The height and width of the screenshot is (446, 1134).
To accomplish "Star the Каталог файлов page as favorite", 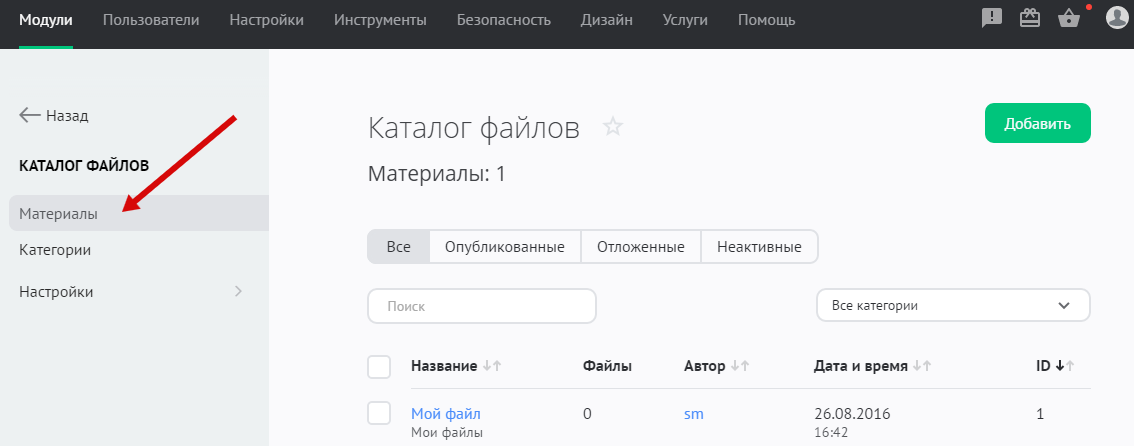I will [x=613, y=127].
